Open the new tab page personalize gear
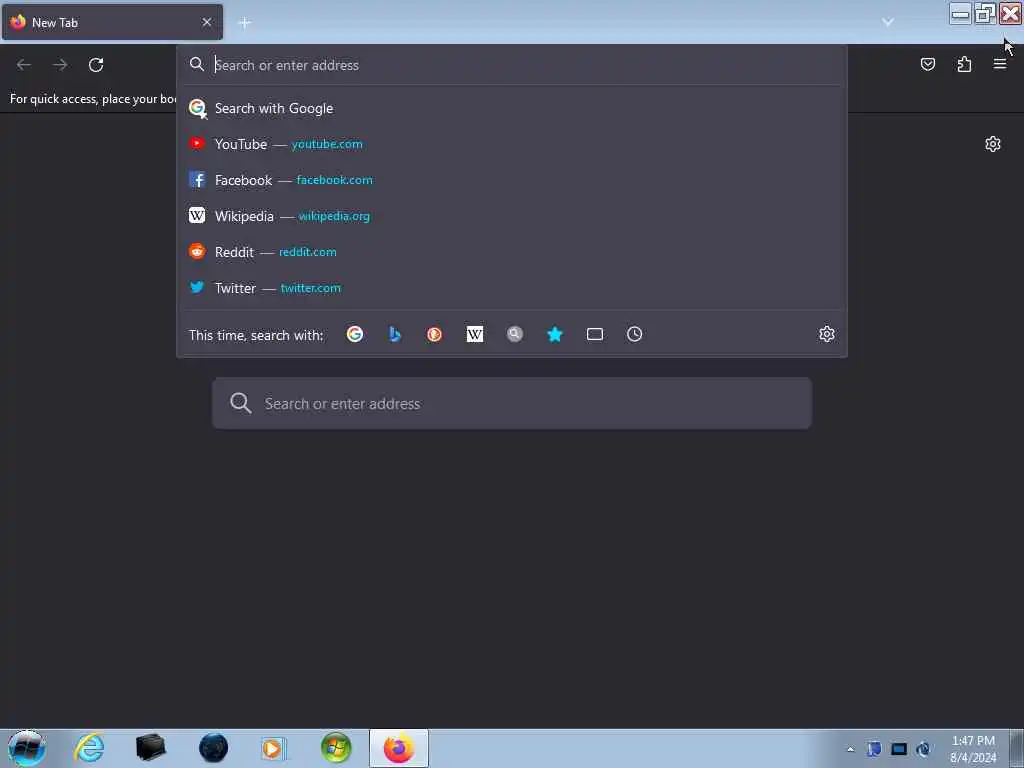 pos(993,144)
